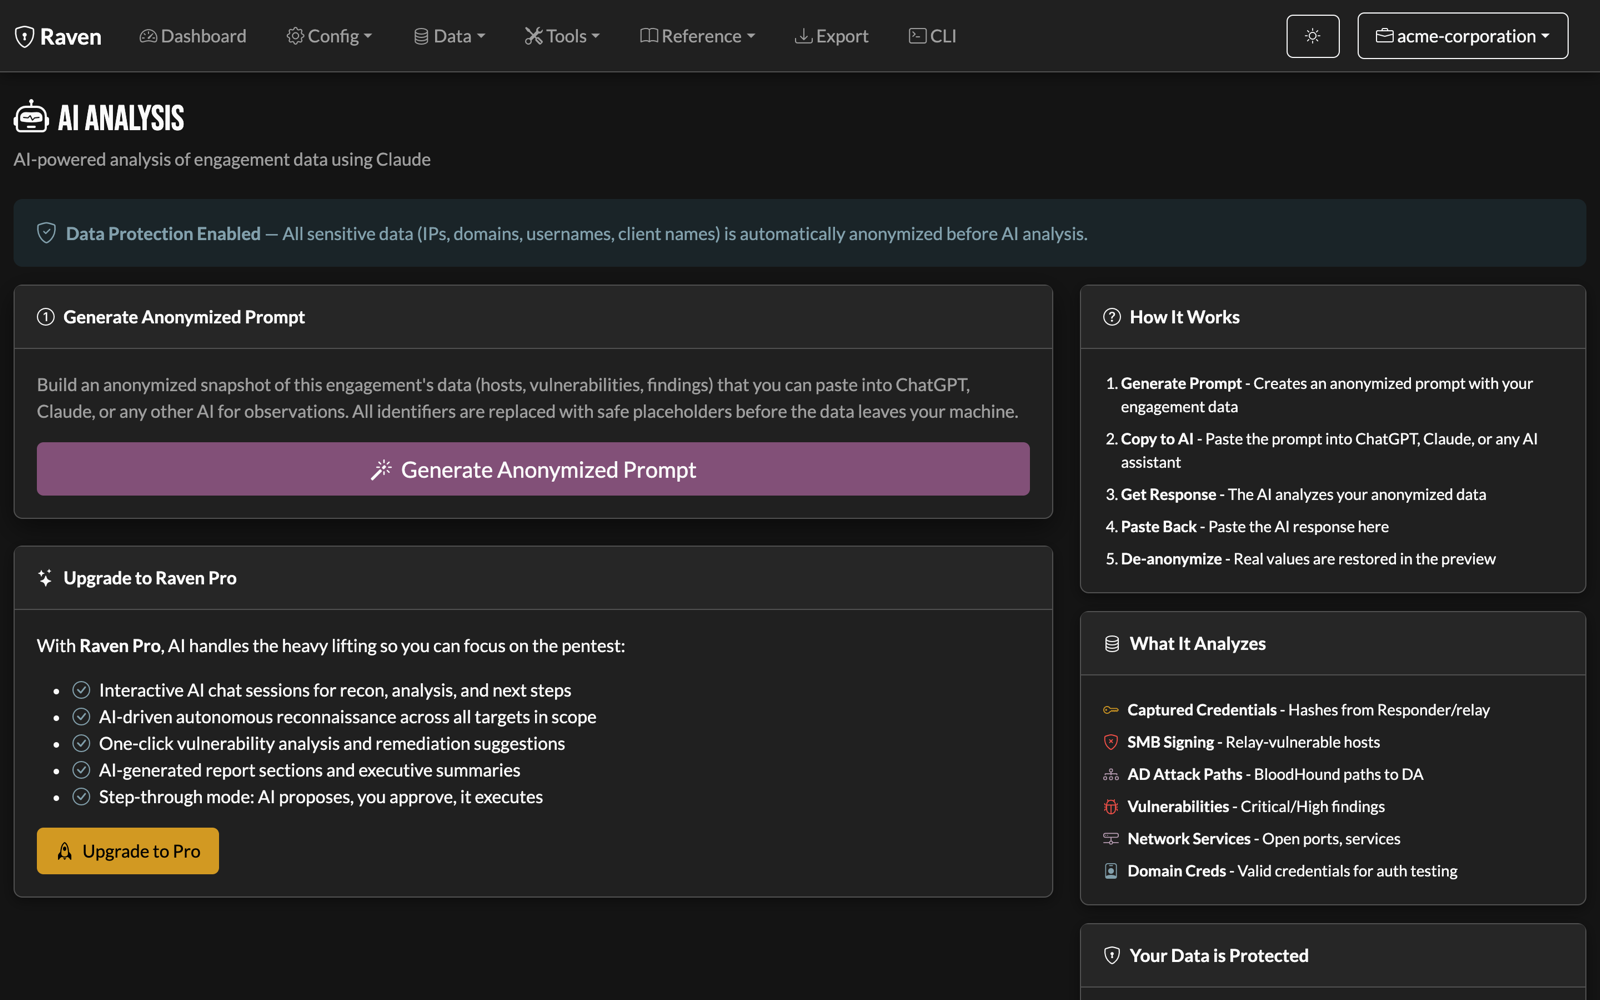Viewport: 1600px width, 1000px height.
Task: Click the robot icon beside AI Analysis
Action: click(x=31, y=117)
